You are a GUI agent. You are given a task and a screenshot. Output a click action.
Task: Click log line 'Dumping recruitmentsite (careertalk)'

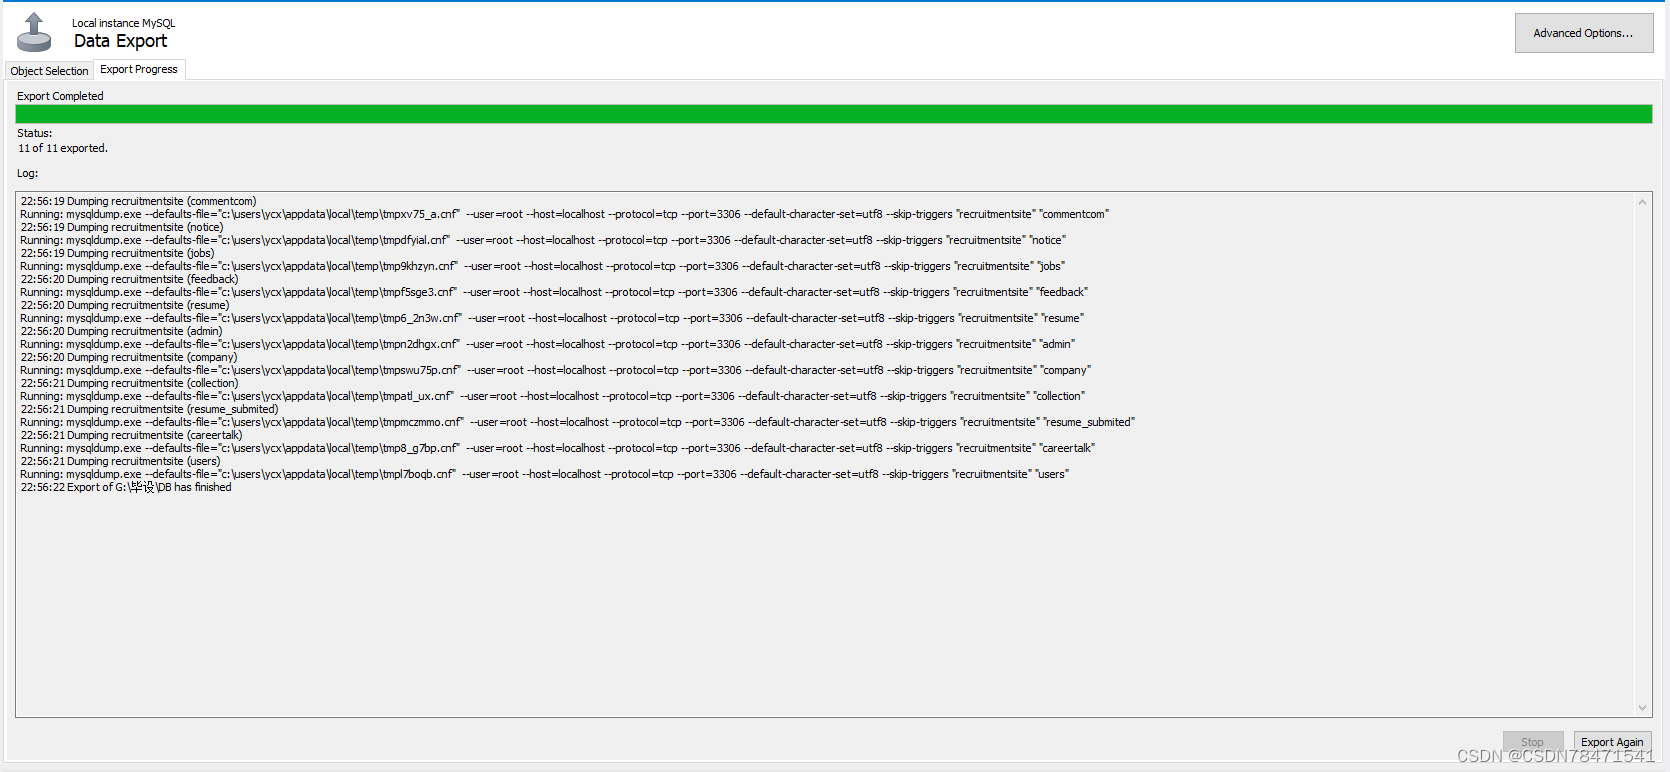pos(132,435)
